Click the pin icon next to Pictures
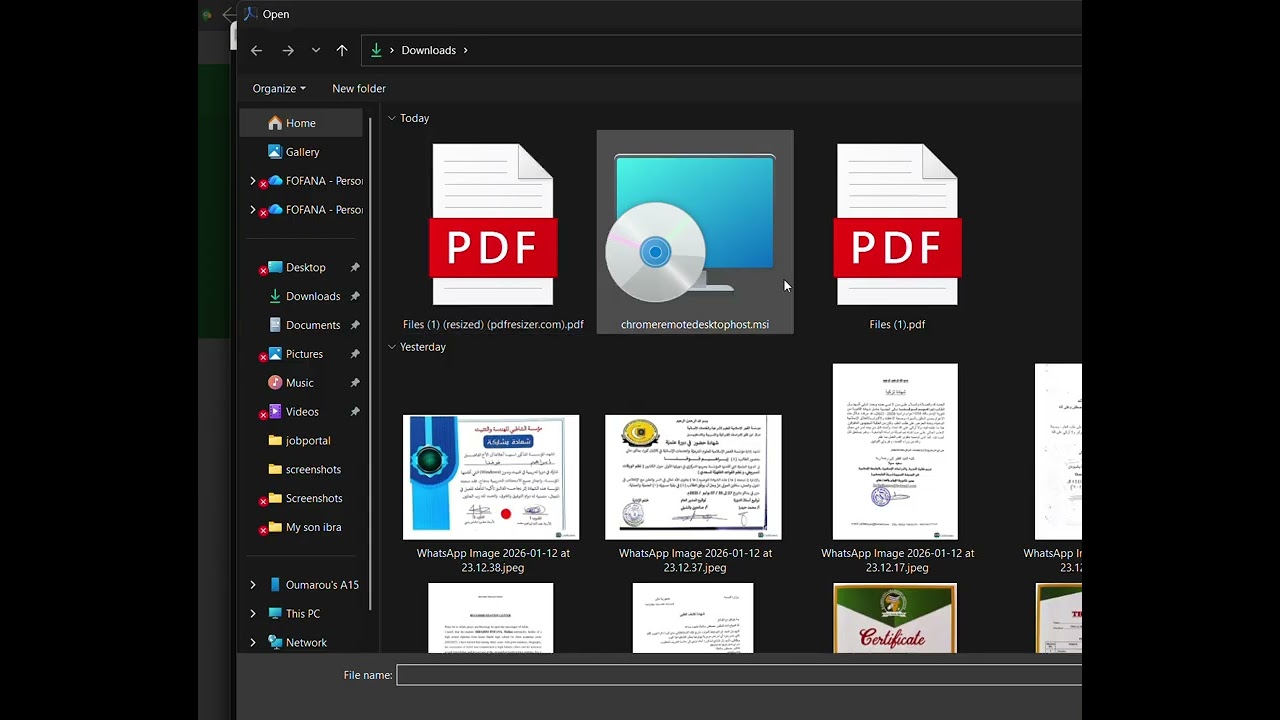 click(354, 354)
